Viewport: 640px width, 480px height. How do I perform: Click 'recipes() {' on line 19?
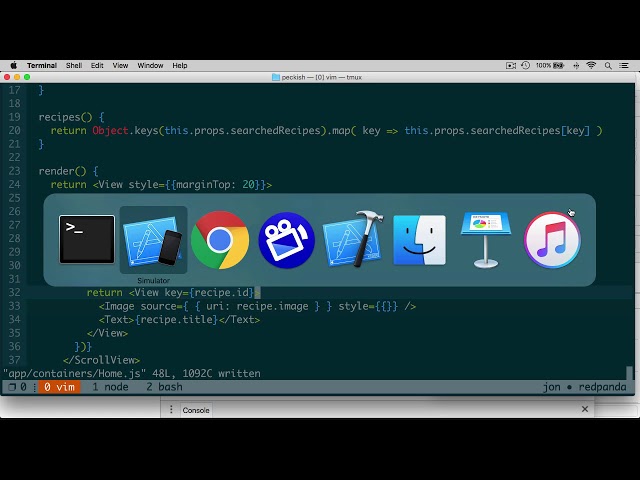tap(71, 117)
